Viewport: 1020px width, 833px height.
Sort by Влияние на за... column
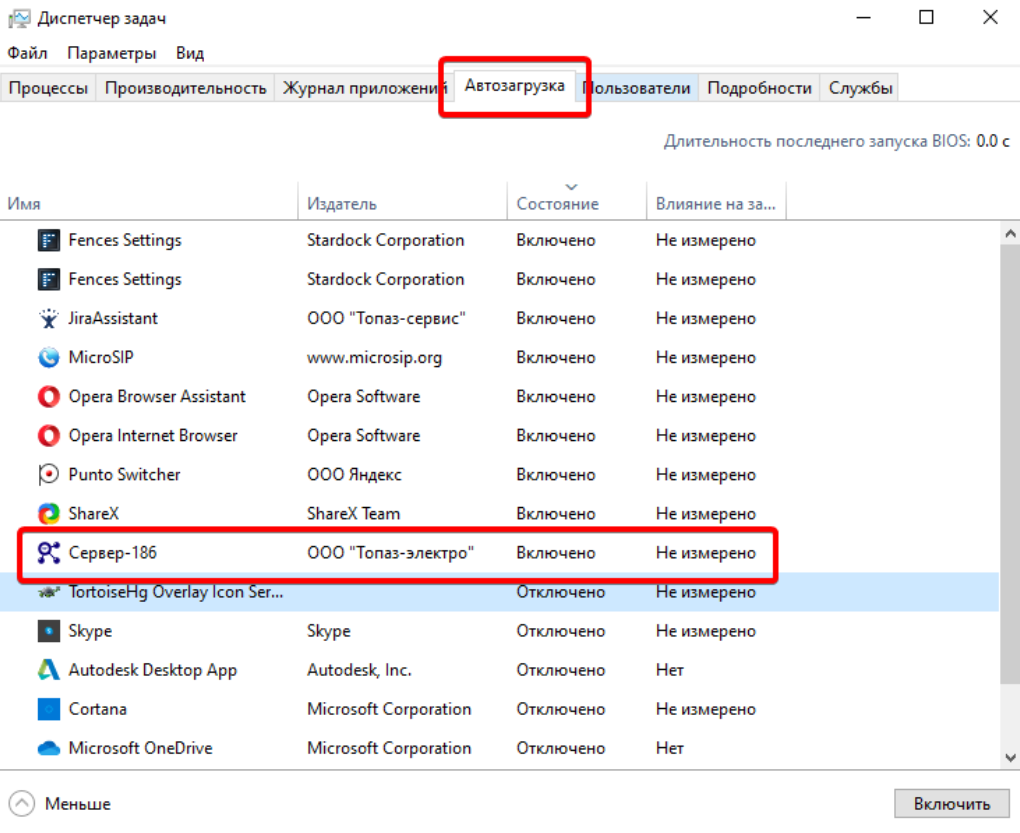[x=716, y=204]
